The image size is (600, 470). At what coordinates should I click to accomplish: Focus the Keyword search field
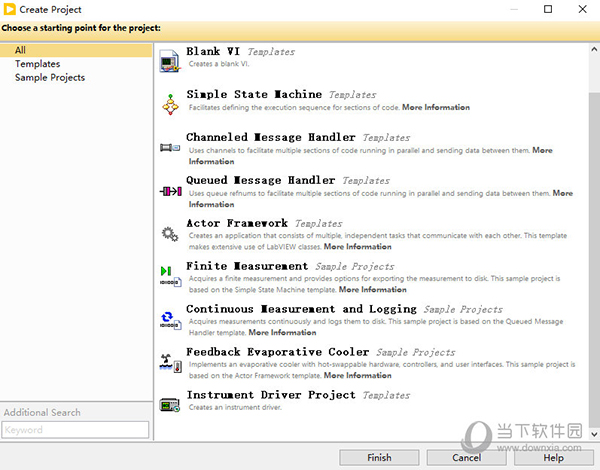tap(75, 430)
